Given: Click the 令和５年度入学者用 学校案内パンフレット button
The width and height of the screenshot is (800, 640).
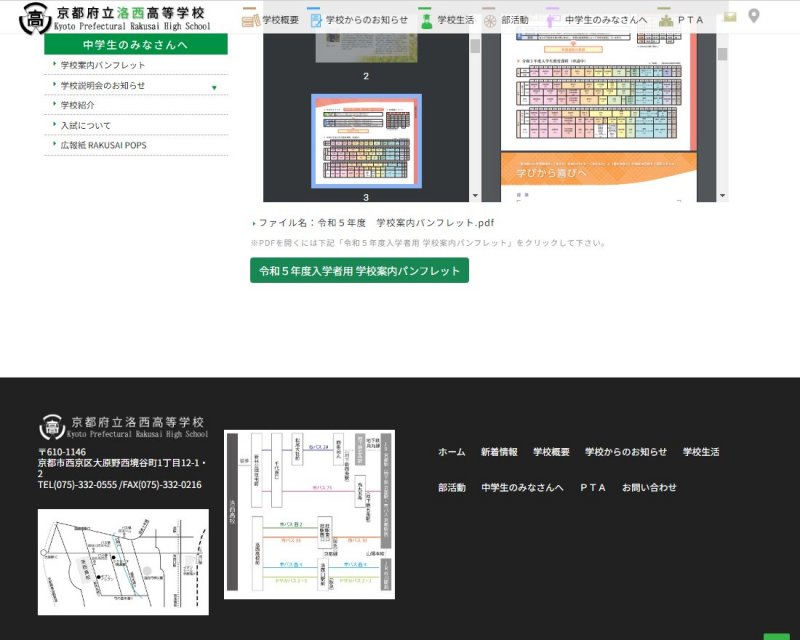Looking at the screenshot, I should pyautogui.click(x=359, y=271).
